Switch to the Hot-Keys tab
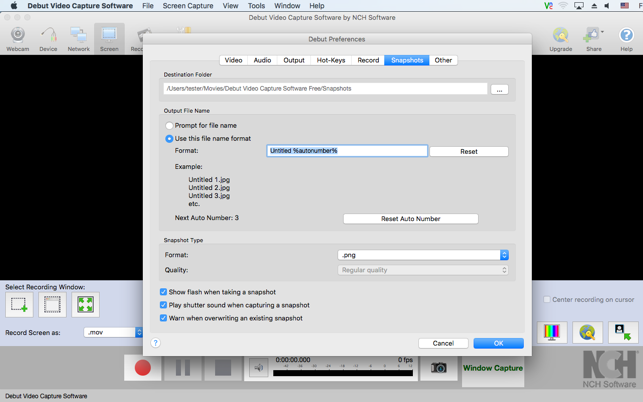The width and height of the screenshot is (643, 402). pyautogui.click(x=331, y=60)
